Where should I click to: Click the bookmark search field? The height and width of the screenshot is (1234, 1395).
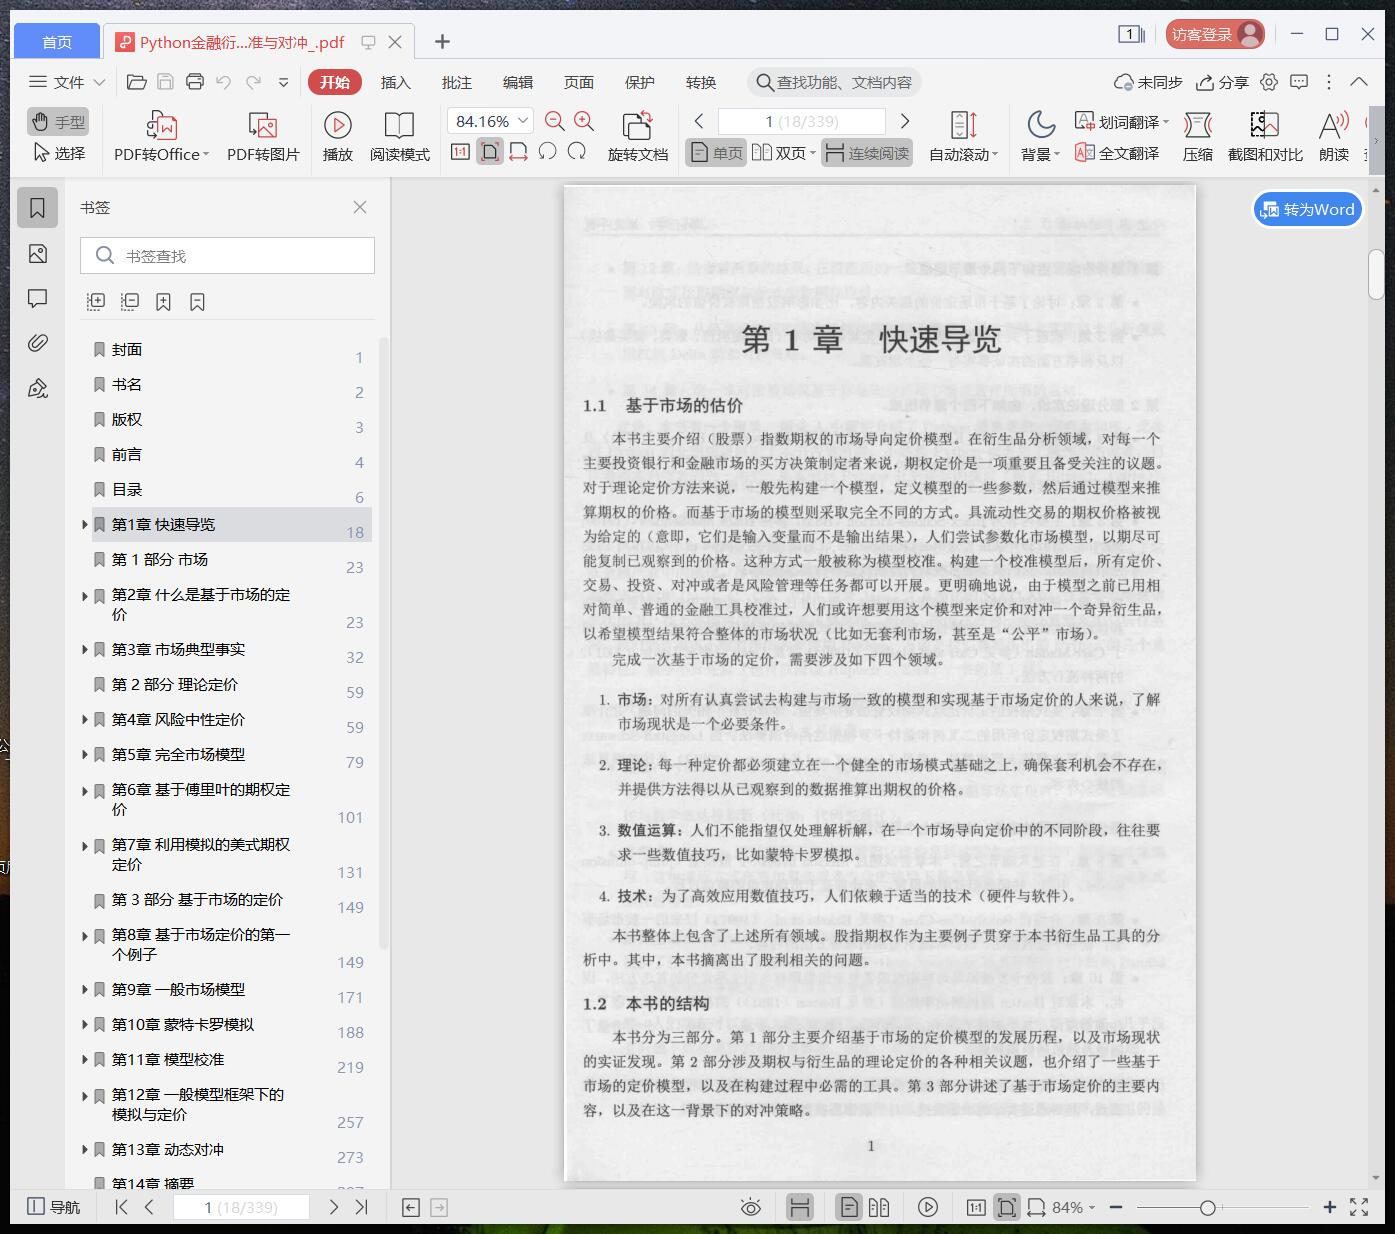click(x=227, y=256)
